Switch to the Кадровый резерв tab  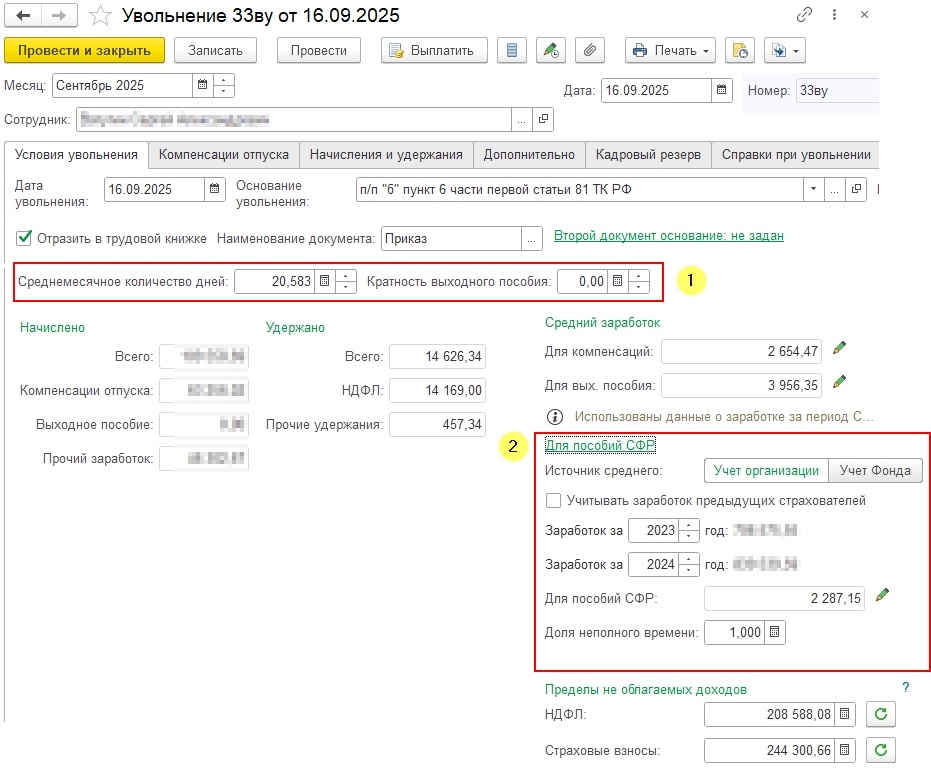[648, 154]
